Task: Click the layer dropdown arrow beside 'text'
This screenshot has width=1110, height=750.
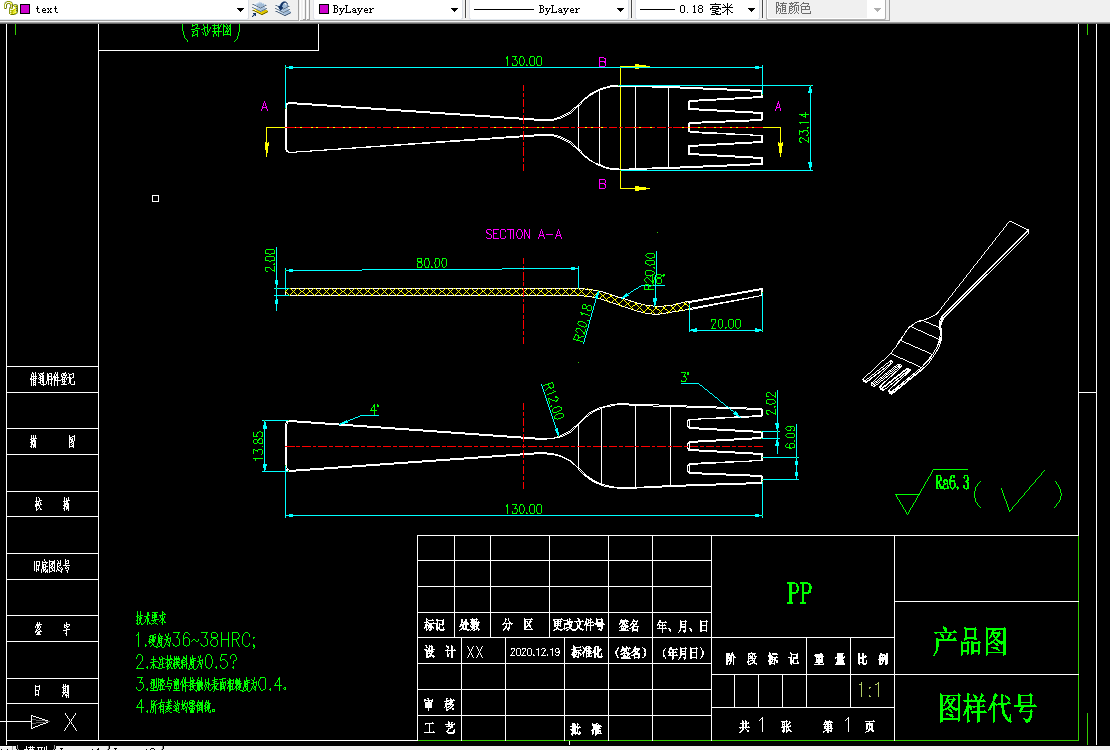Action: (x=241, y=10)
